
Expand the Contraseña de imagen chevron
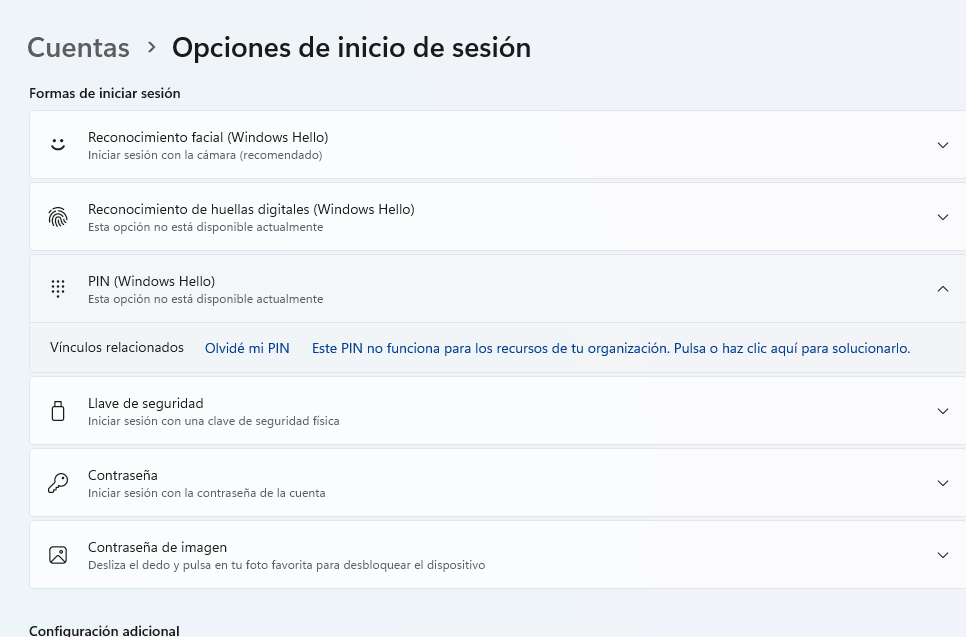[x=942, y=555]
